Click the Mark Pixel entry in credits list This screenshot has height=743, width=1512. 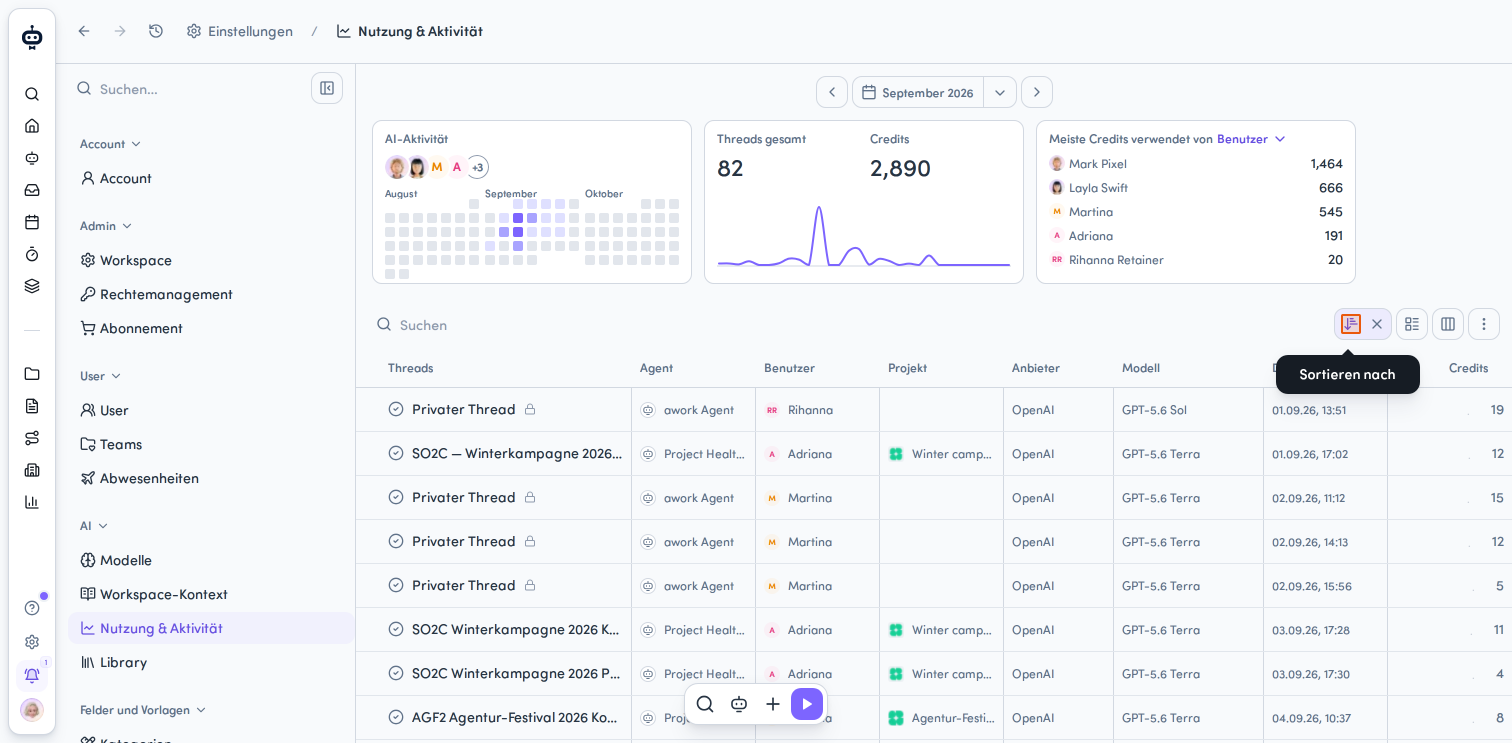click(1196, 164)
